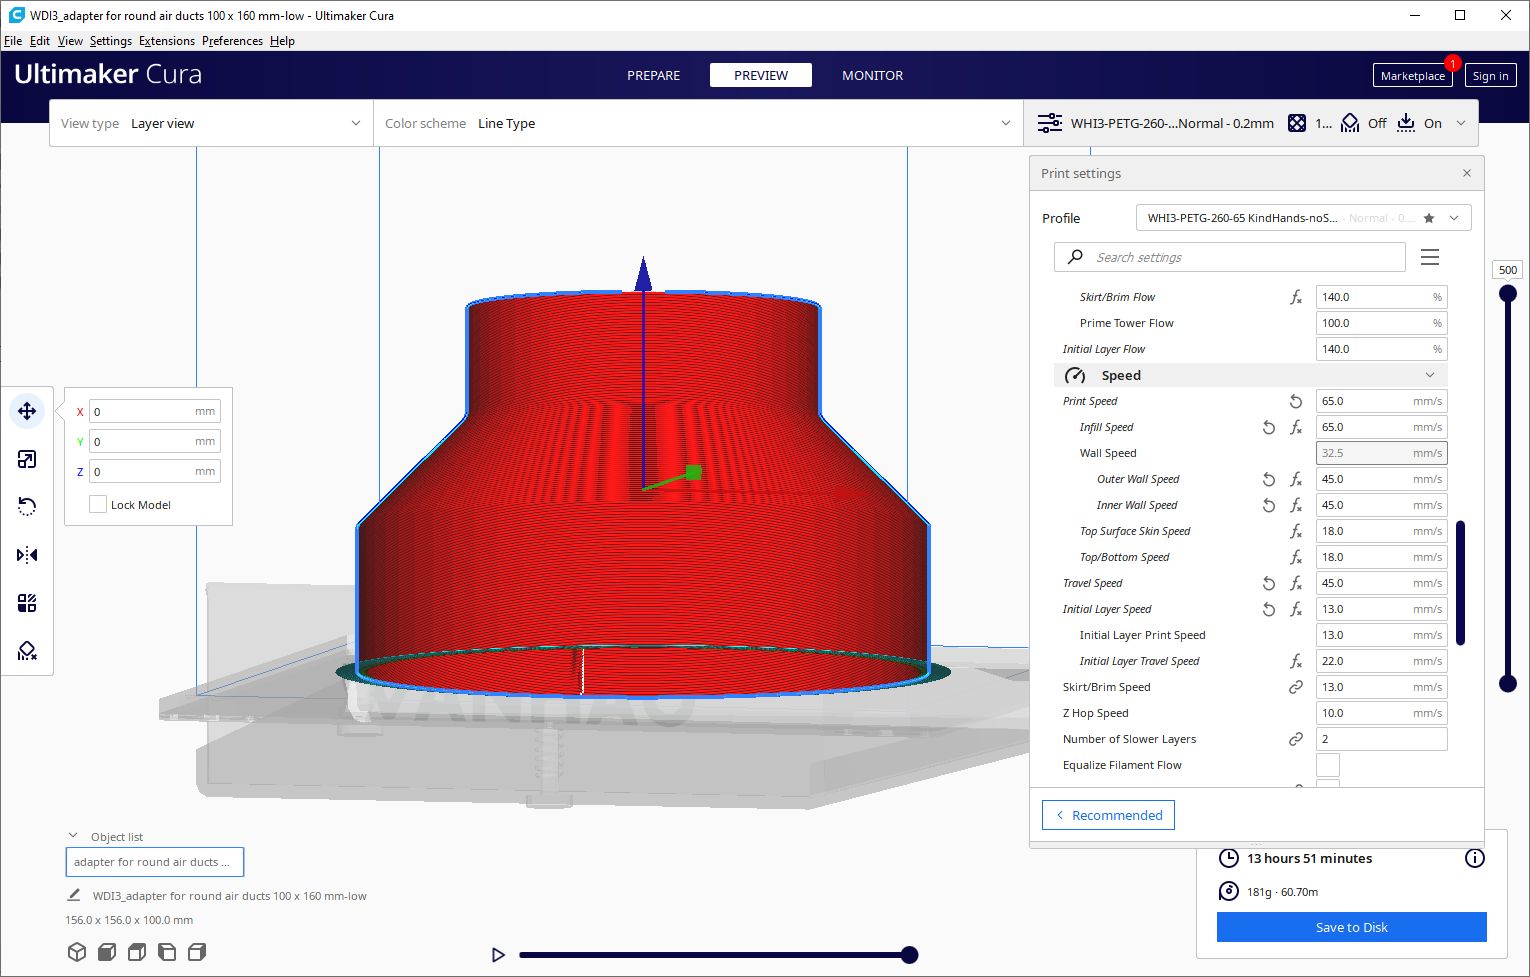Enable the Lock Model checkbox

(97, 504)
